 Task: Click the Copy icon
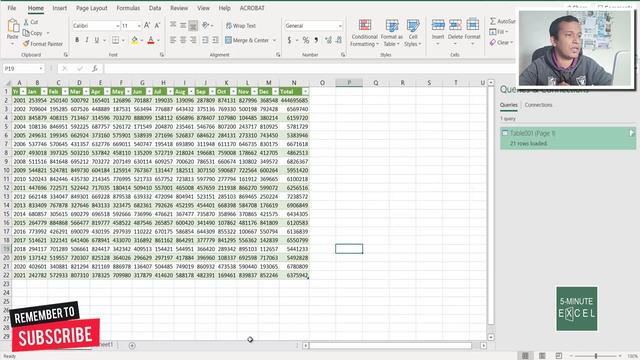click(26, 33)
